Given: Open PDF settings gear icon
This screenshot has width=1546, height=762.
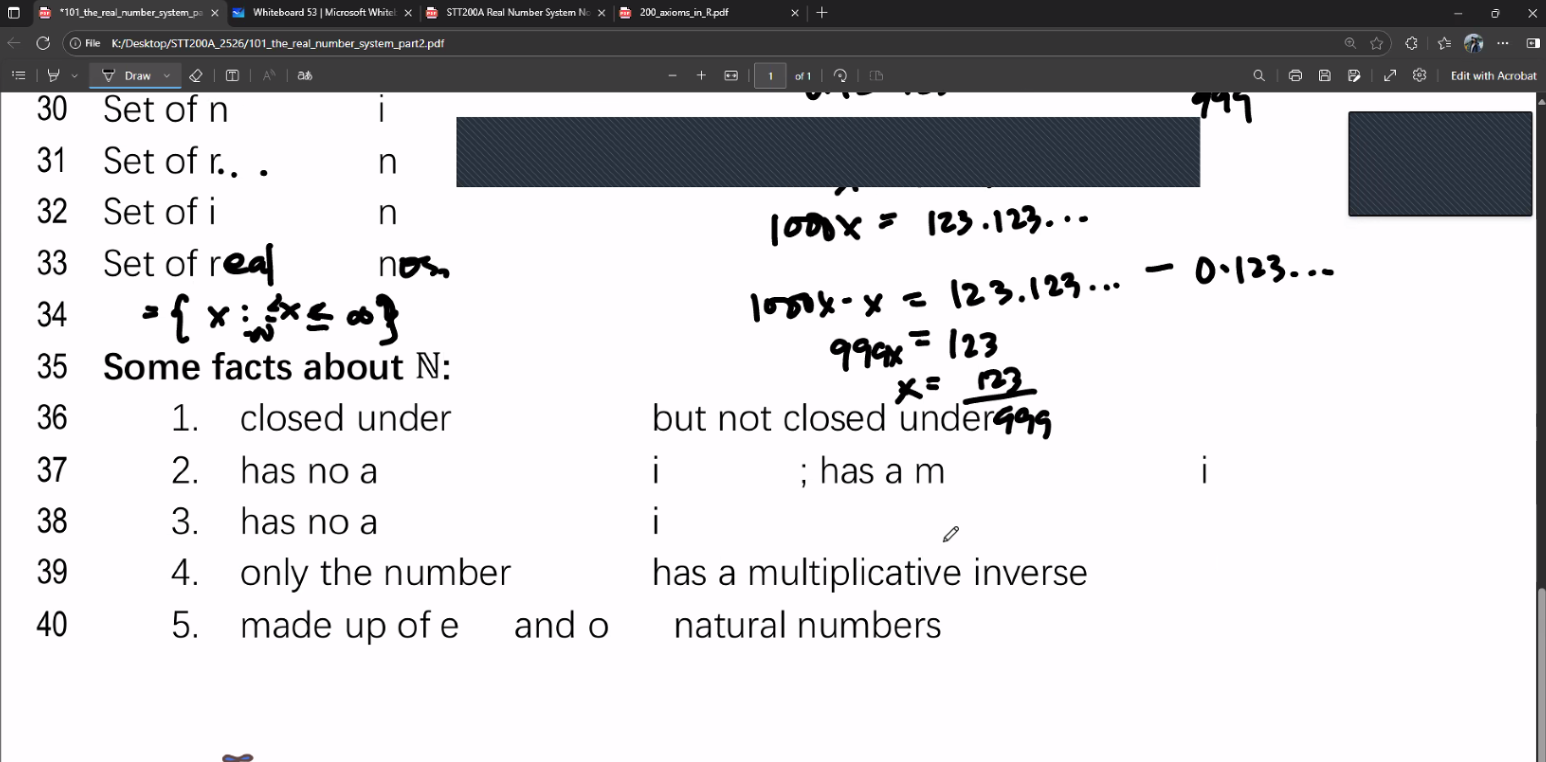Looking at the screenshot, I should click(x=1419, y=76).
